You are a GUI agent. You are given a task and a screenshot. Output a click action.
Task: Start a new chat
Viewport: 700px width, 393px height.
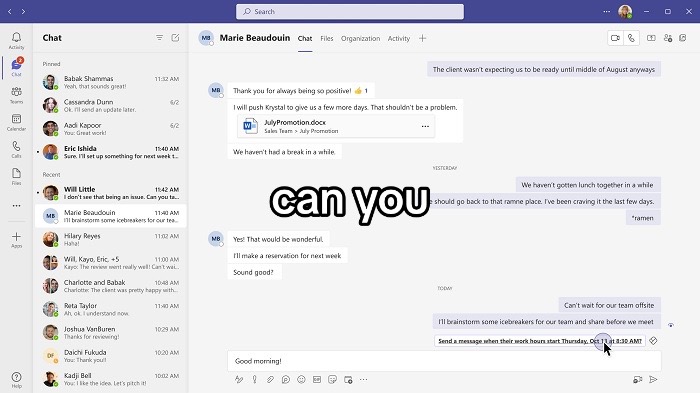point(175,38)
